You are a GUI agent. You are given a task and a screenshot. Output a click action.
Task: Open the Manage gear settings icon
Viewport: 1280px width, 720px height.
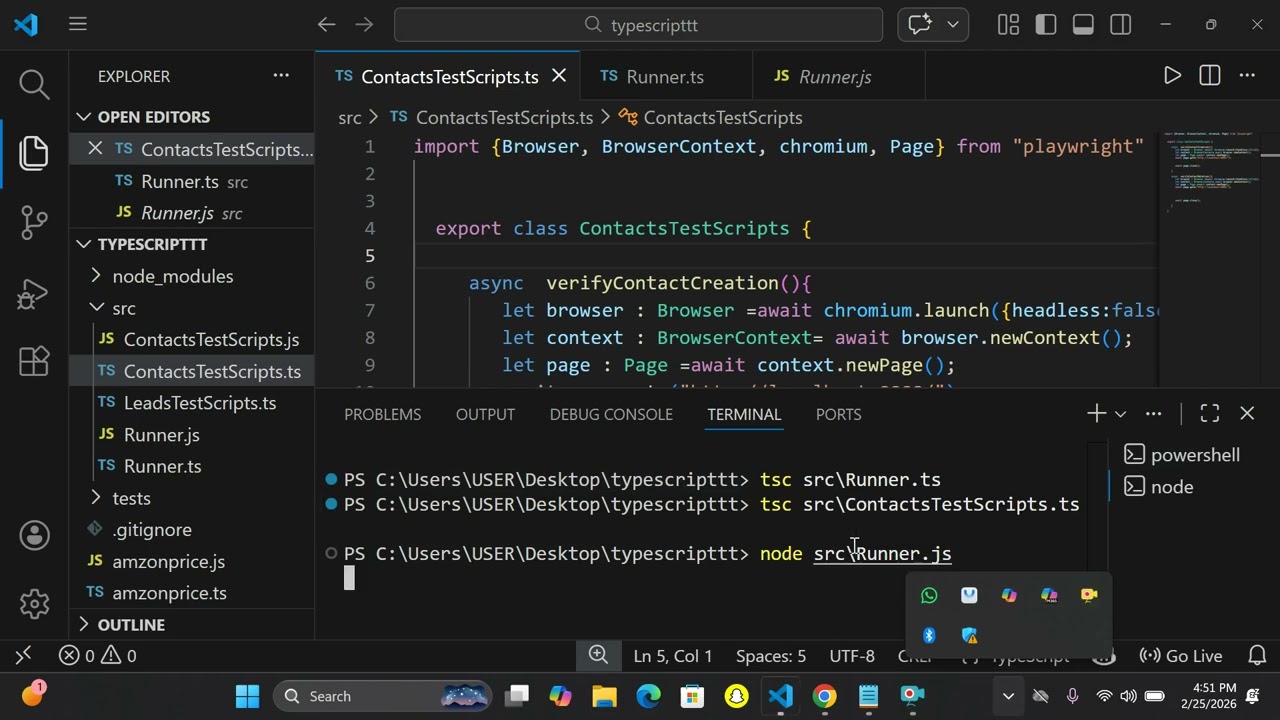pos(34,603)
